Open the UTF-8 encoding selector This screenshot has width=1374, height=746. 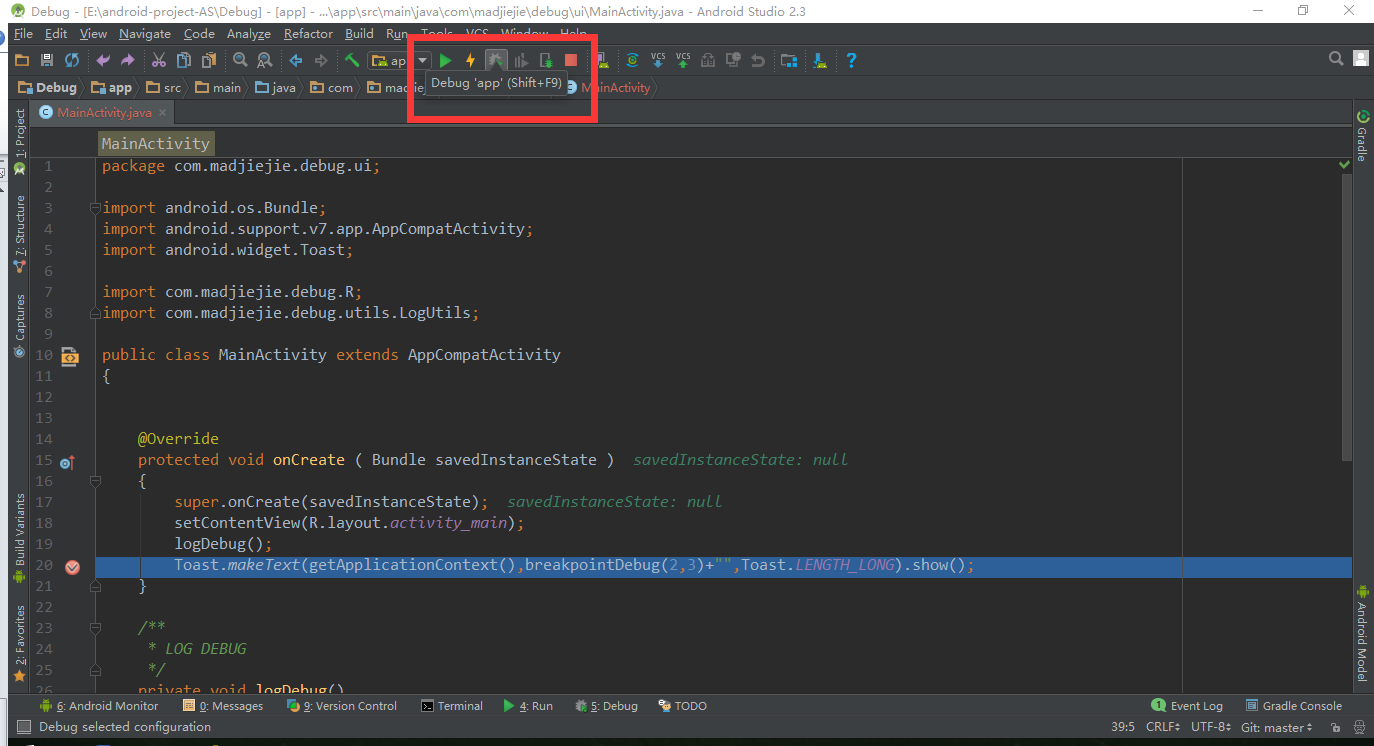1212,727
